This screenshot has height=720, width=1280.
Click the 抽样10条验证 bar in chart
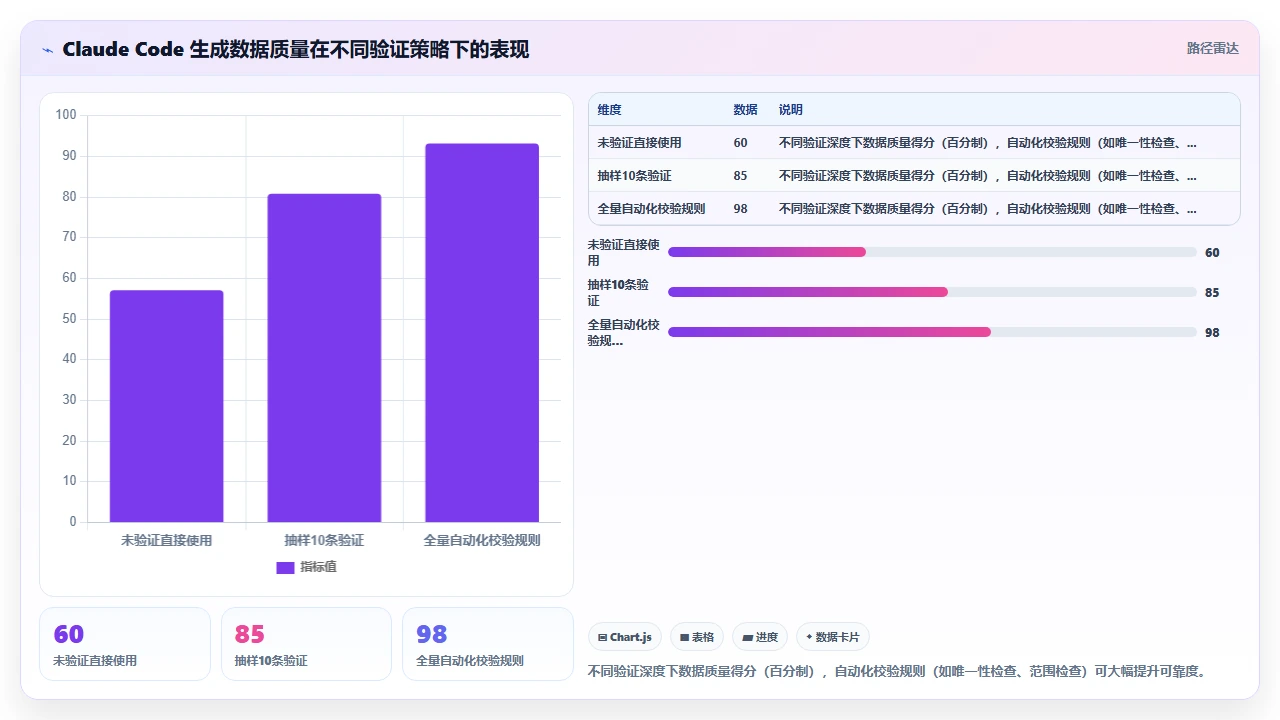click(324, 358)
